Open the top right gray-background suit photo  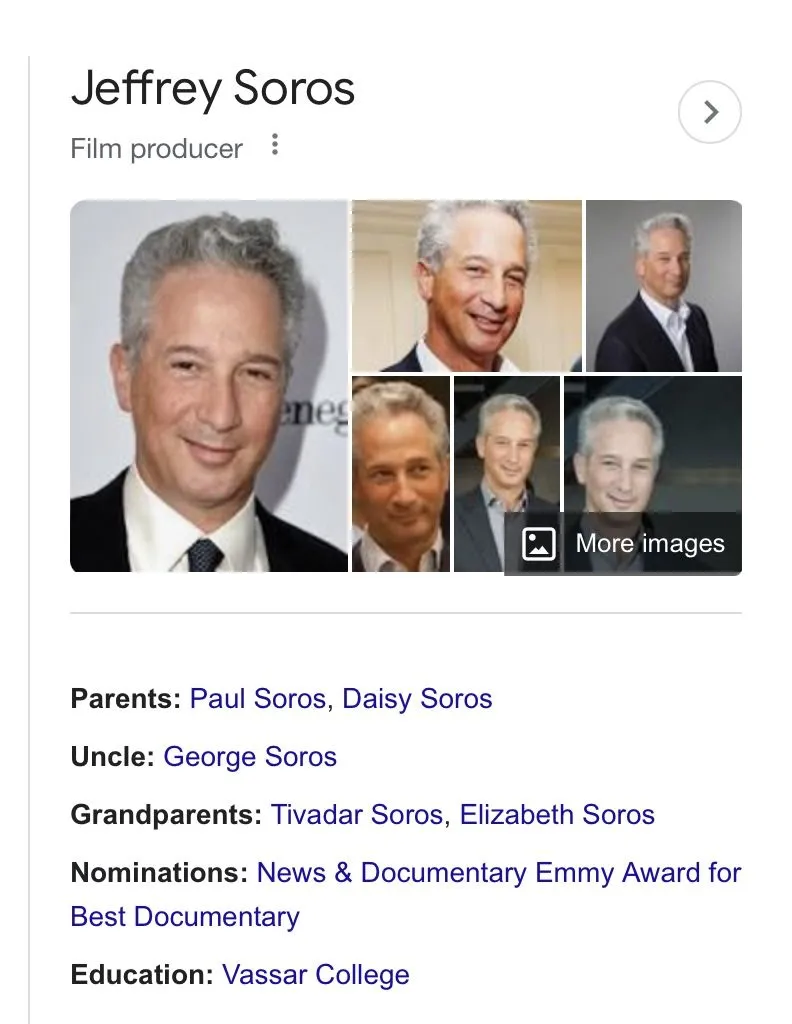pyautogui.click(x=664, y=286)
